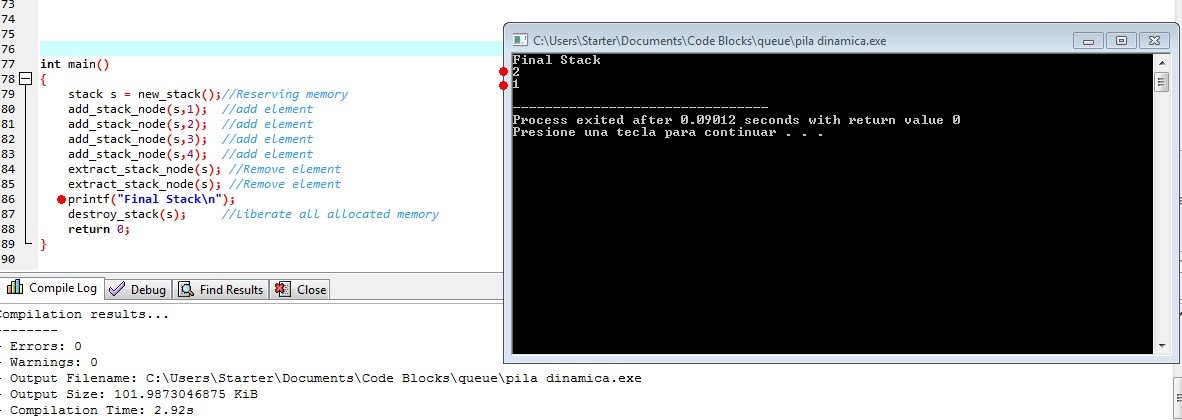Switch to the Debug tab
This screenshot has width=1182, height=420.
tap(138, 290)
